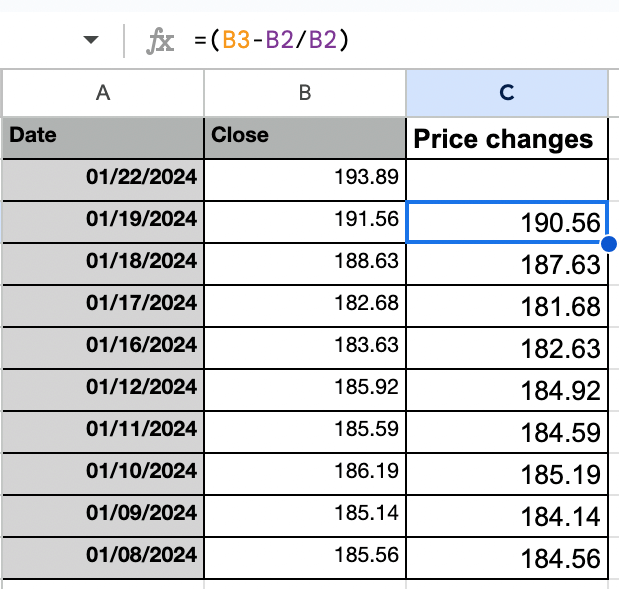Select the active cell showing 190.56
619x589 pixels.
tap(507, 222)
